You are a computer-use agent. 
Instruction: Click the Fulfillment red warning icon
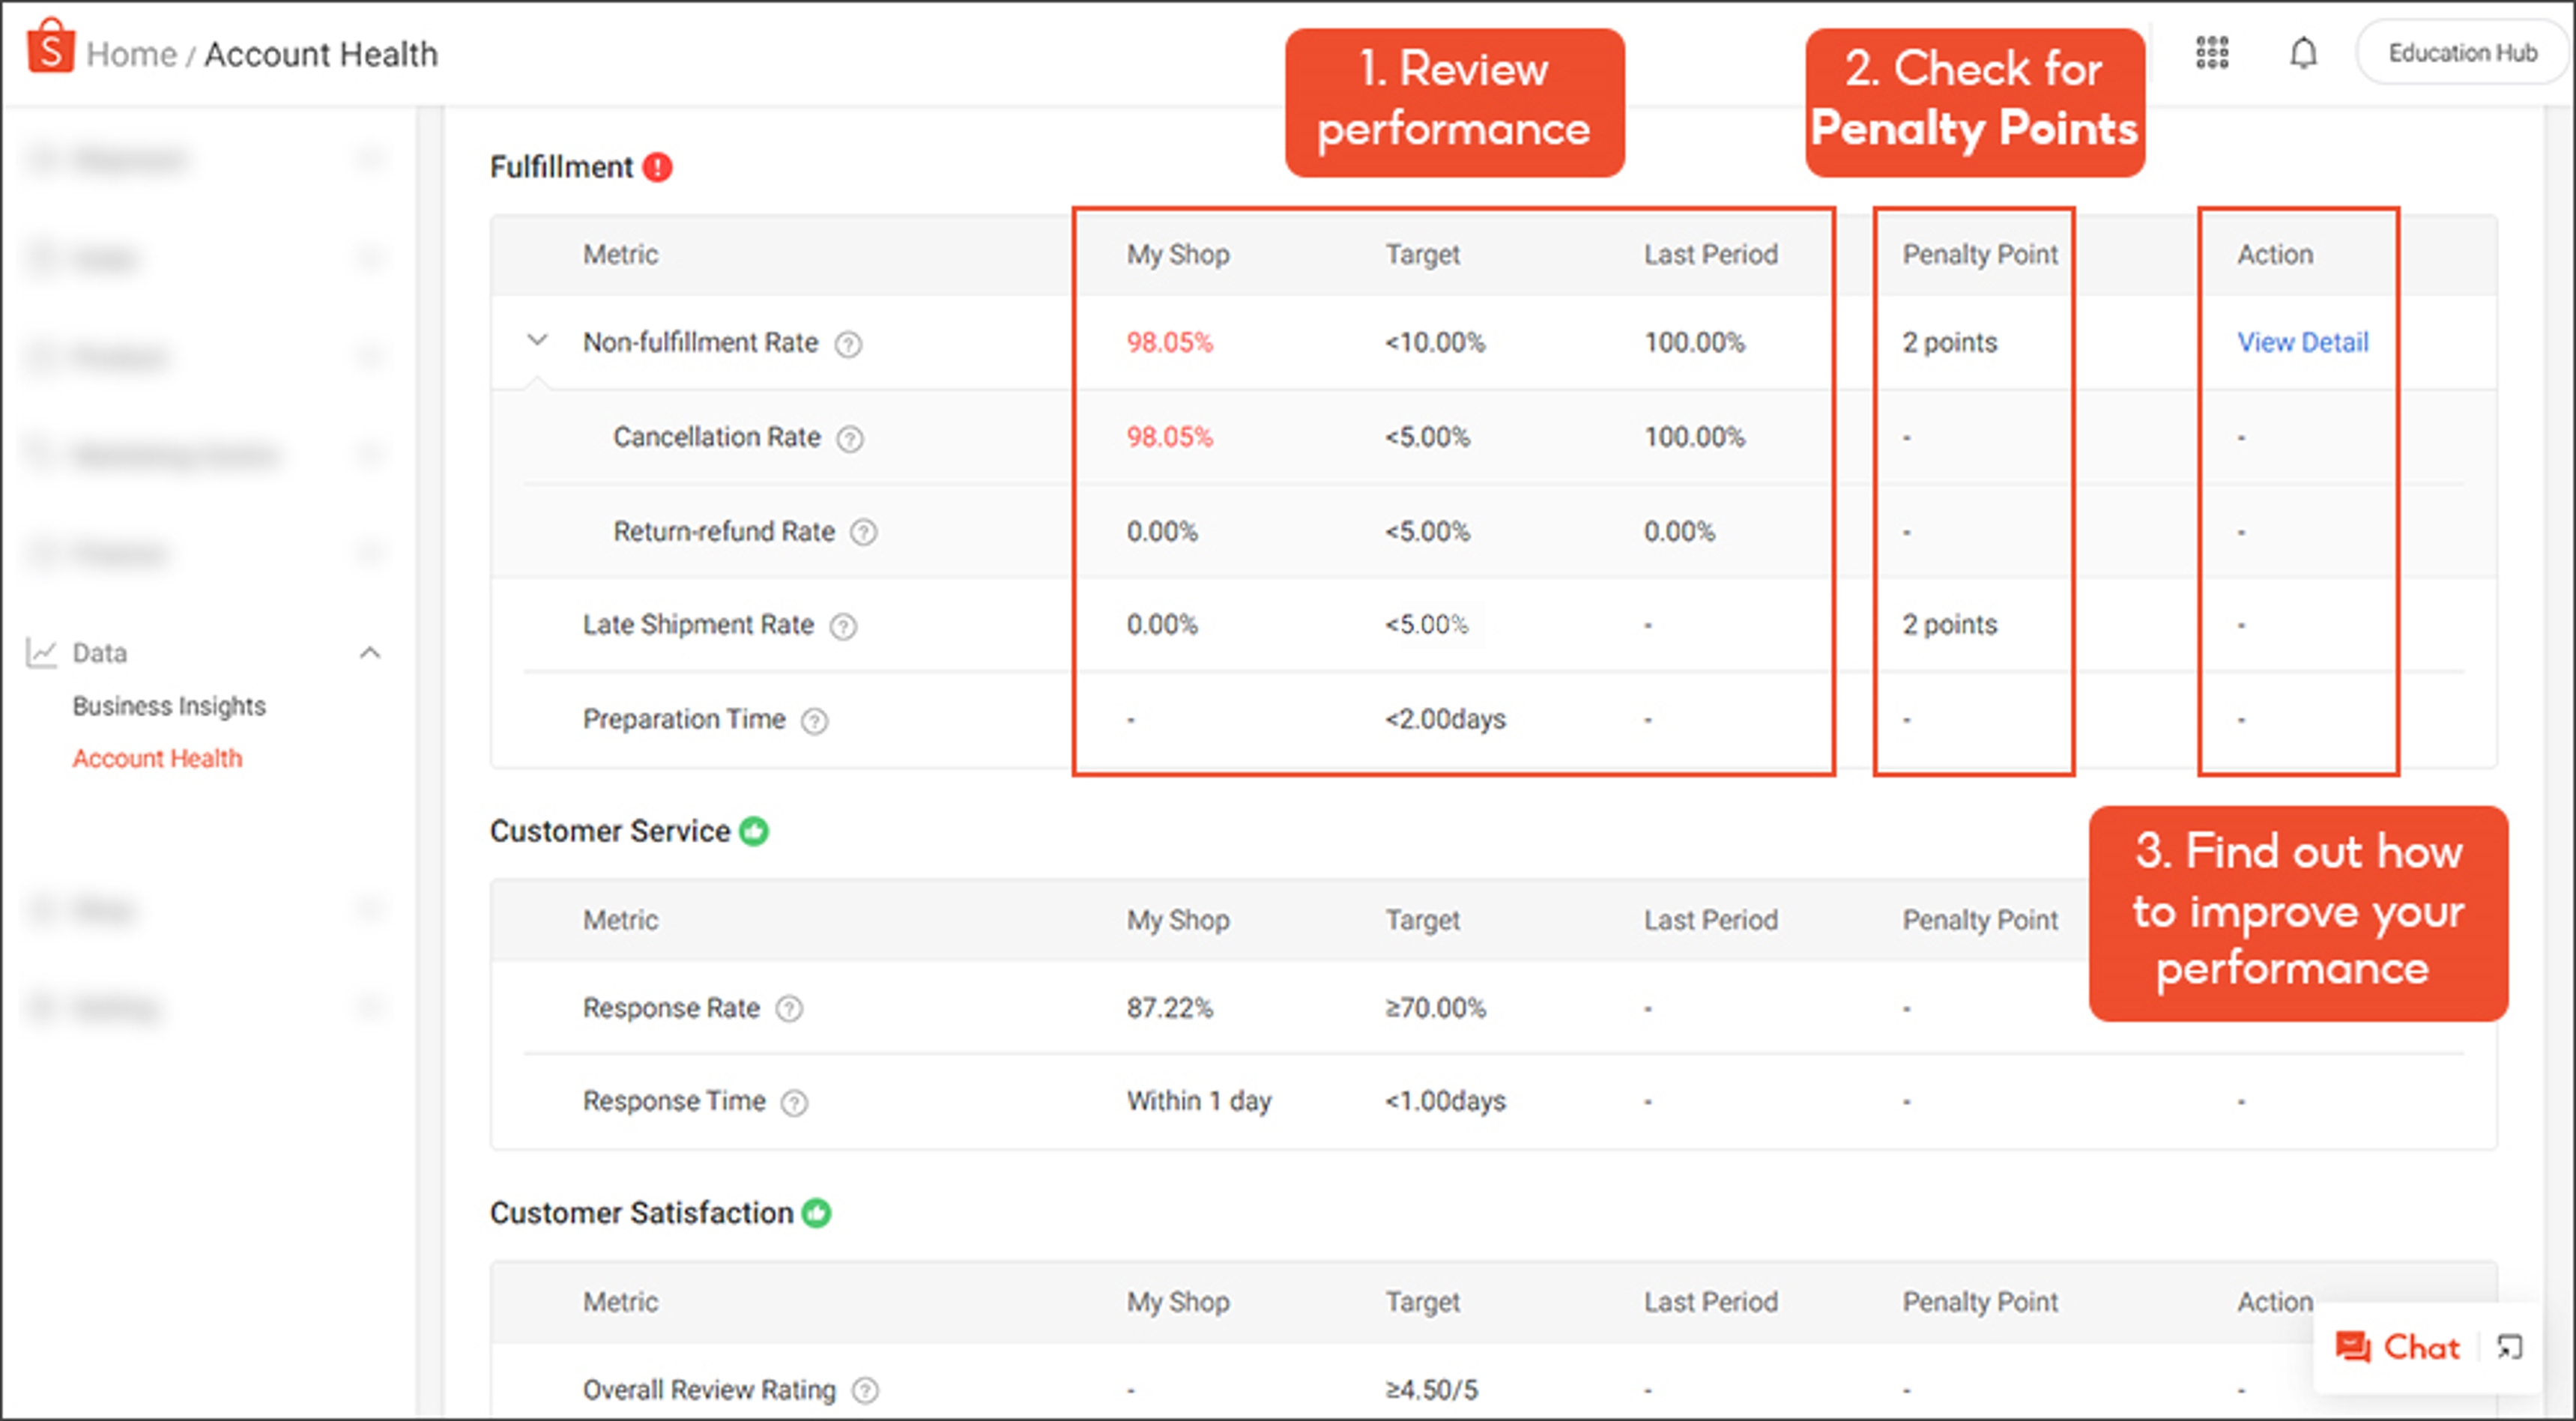point(658,167)
